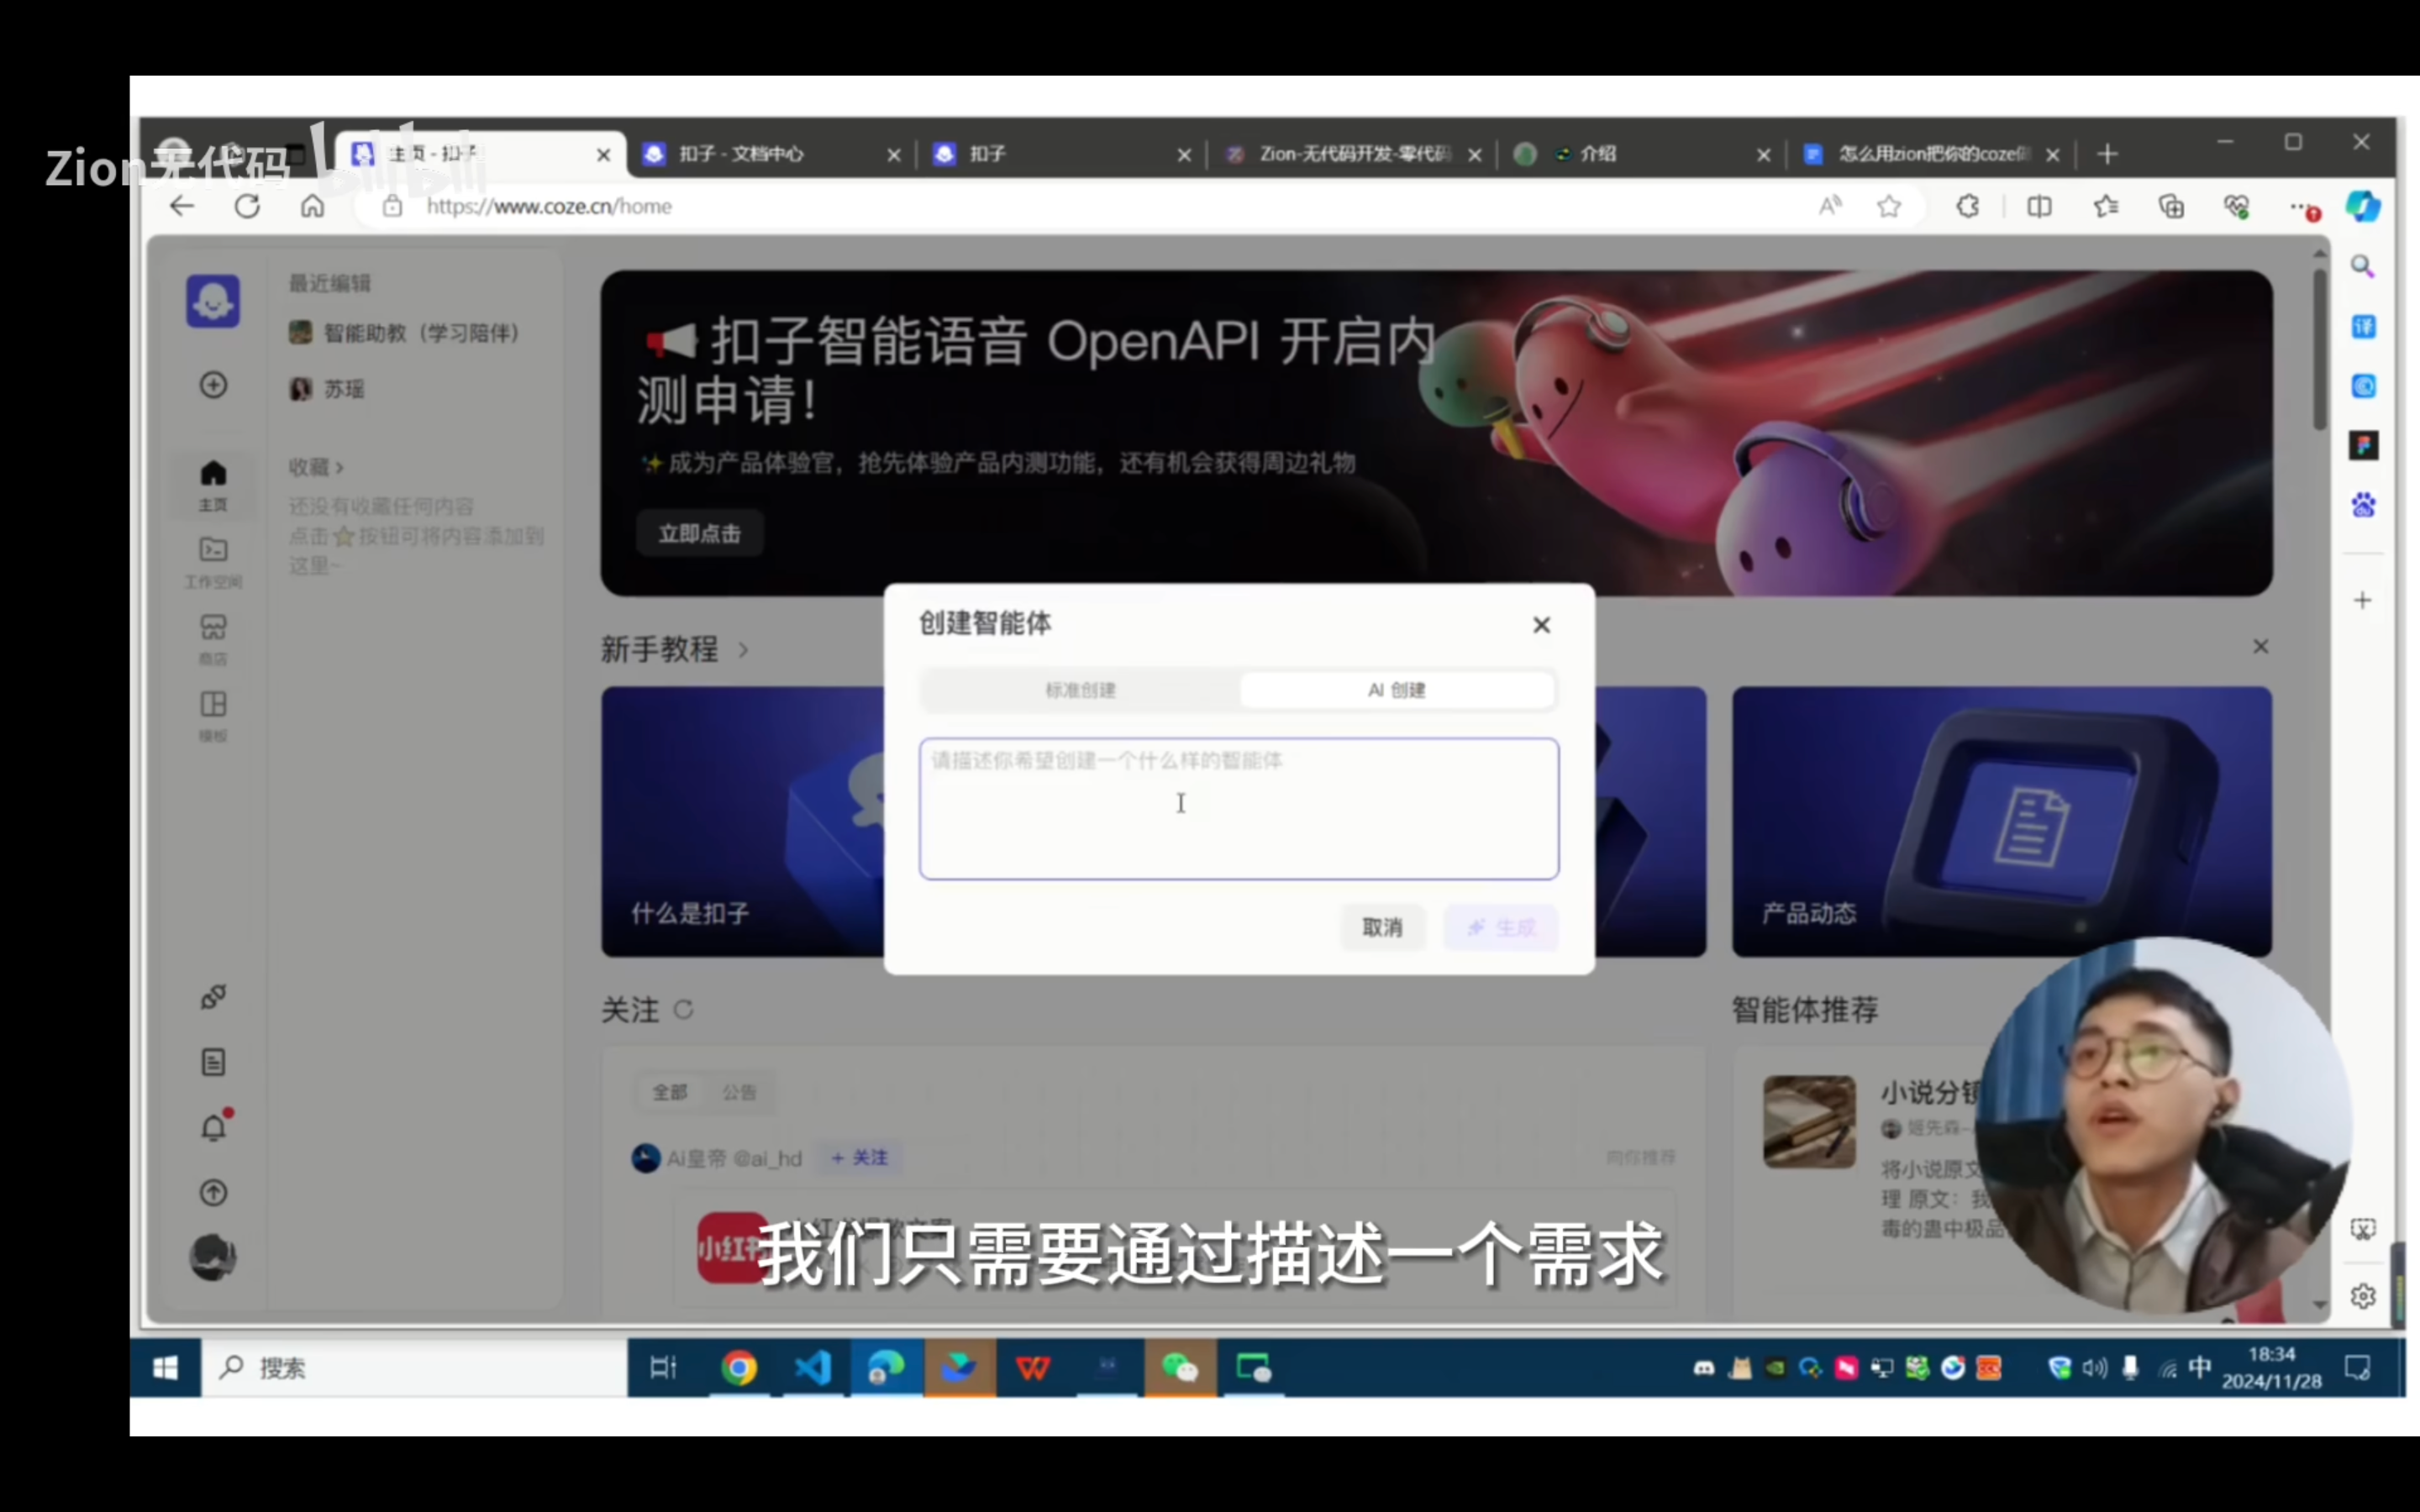This screenshot has height=1512, width=2420.
Task: Open the store icon in Coze sidebar
Action: coord(213,639)
